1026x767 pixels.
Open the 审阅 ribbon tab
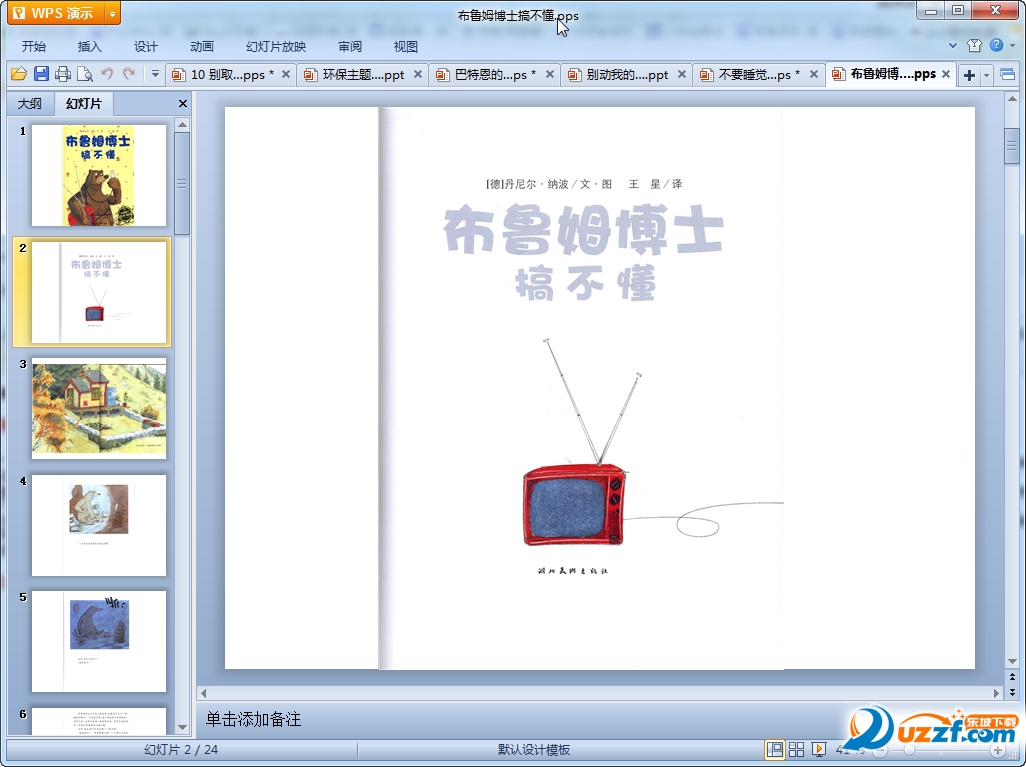(350, 46)
